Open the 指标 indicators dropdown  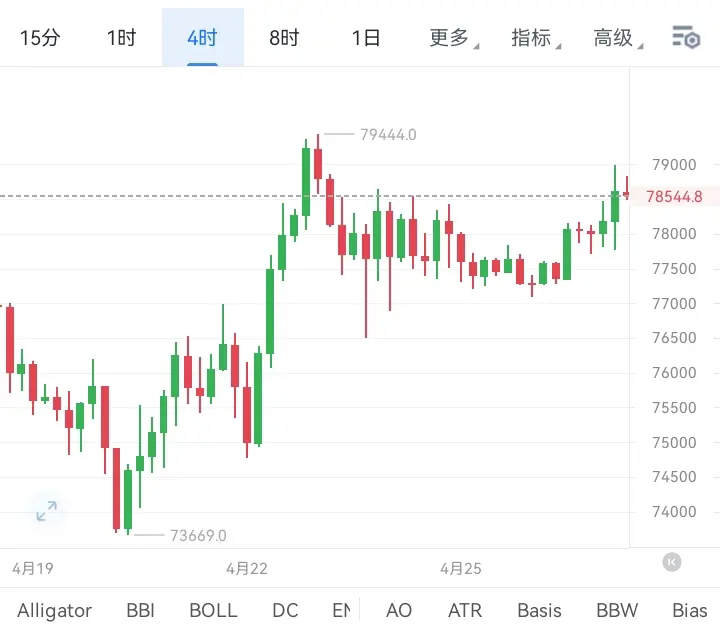[x=535, y=38]
